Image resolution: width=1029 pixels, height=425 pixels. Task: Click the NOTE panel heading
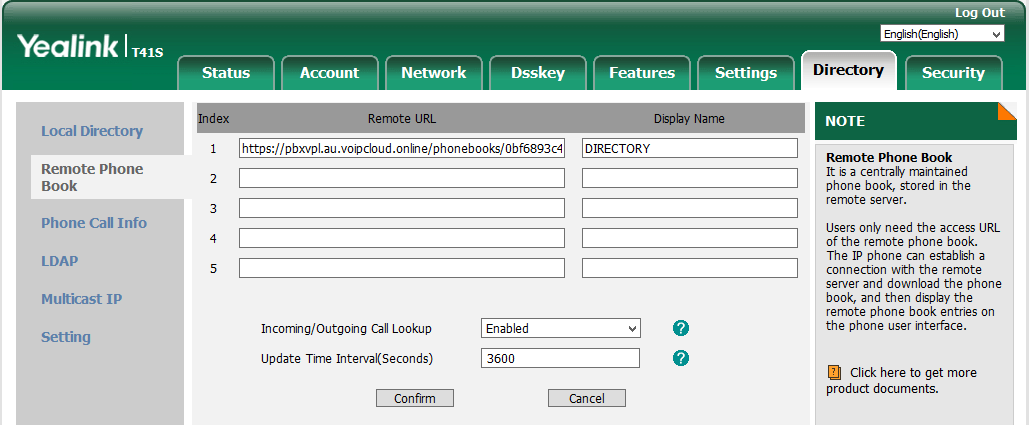845,121
